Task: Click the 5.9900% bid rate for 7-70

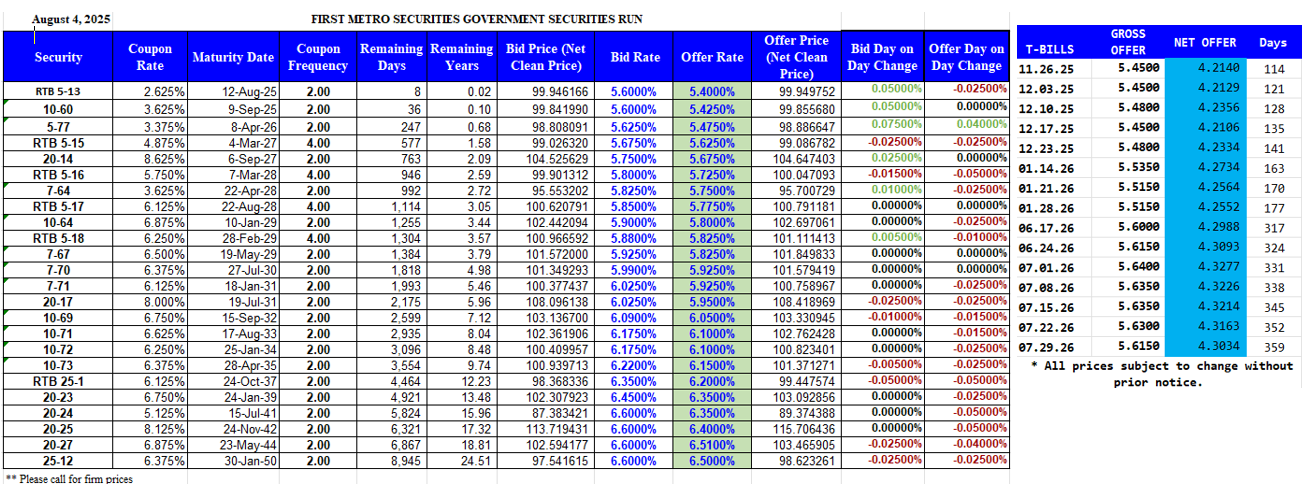Action: pos(633,269)
